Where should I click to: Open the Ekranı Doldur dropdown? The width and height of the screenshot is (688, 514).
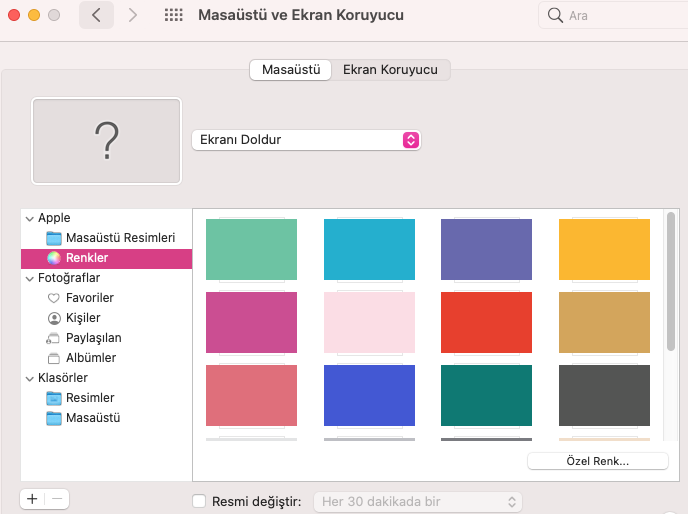[x=305, y=140]
